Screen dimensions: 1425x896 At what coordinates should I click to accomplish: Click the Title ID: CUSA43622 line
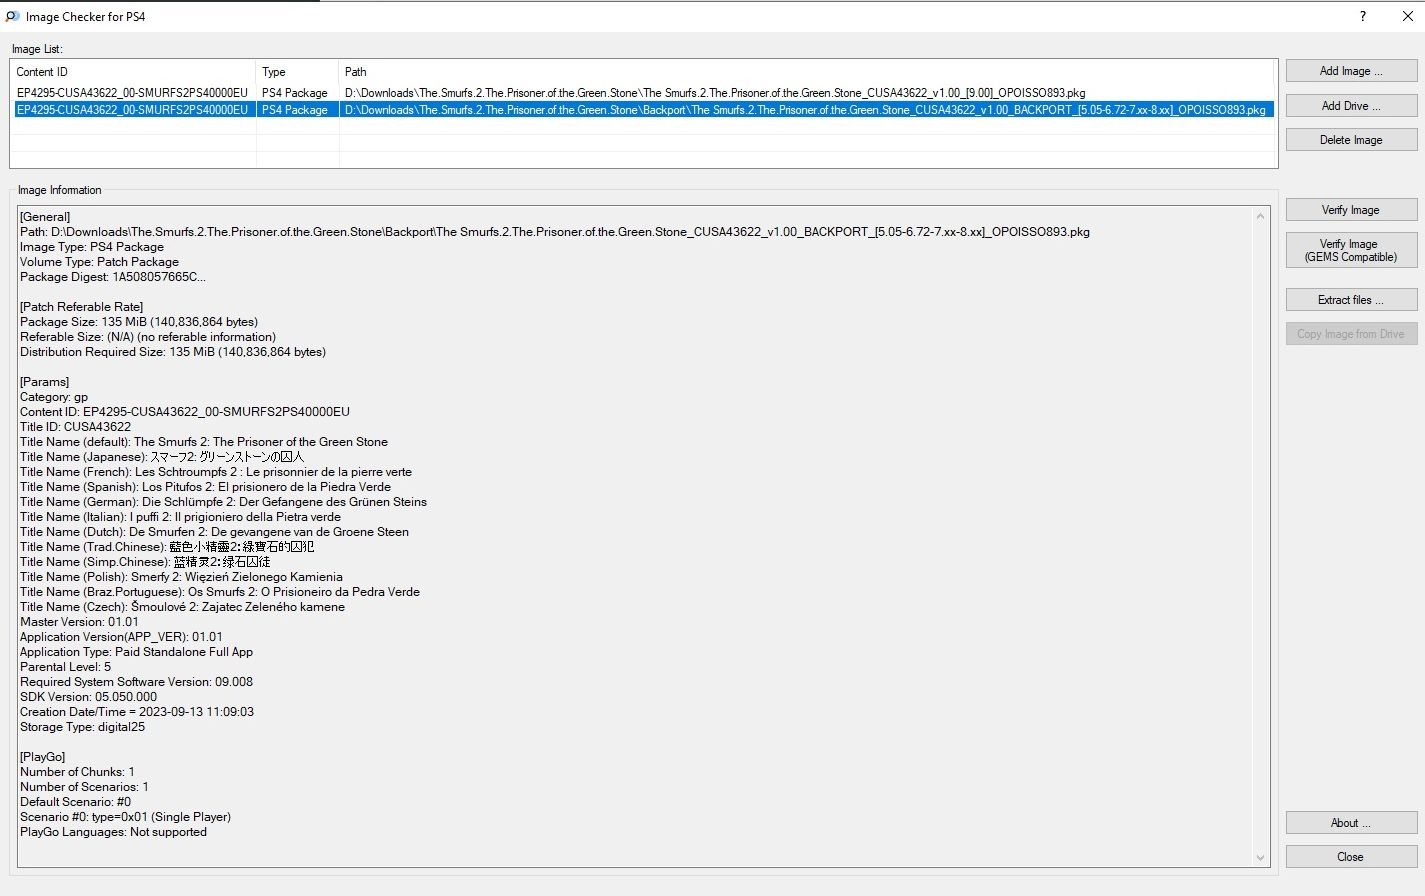pyautogui.click(x=75, y=427)
